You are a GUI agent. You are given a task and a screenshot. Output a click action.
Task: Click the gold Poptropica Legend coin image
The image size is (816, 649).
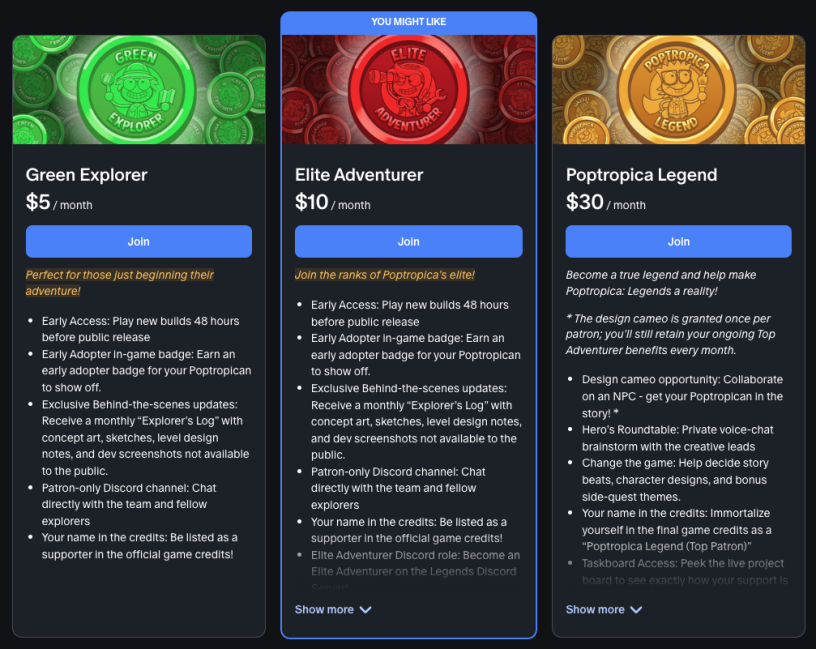tap(678, 90)
